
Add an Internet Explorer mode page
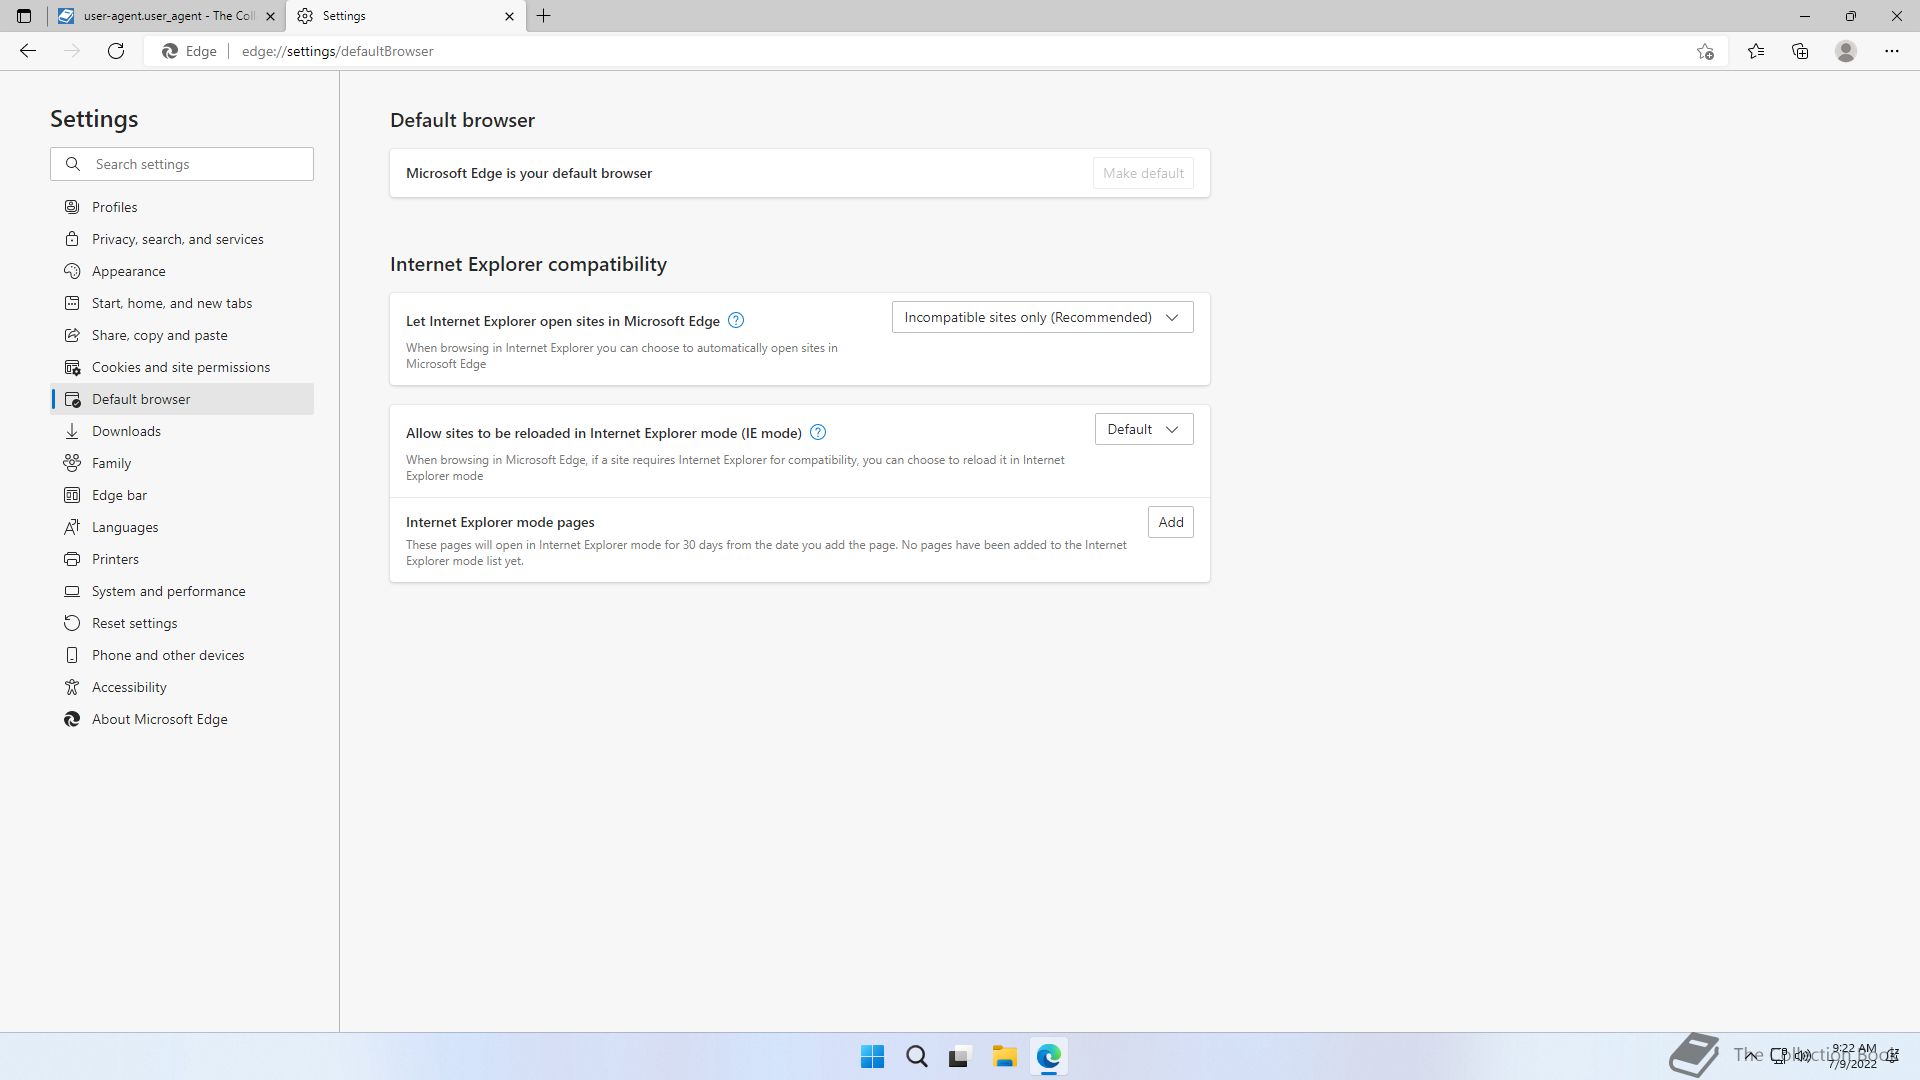[1170, 522]
